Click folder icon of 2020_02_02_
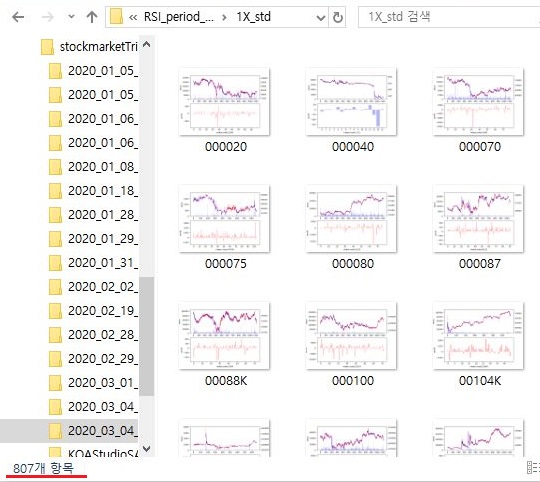 (x=55, y=287)
